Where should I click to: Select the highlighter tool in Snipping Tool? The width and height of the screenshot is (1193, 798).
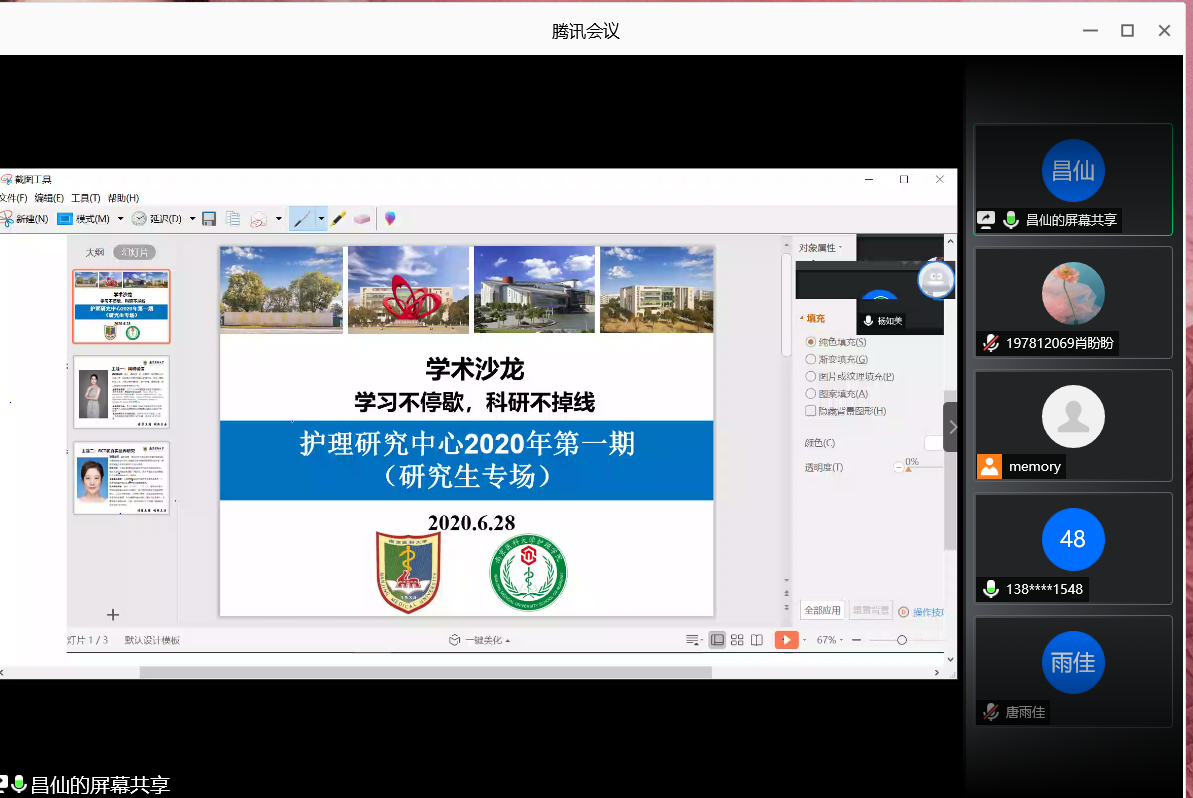point(339,218)
